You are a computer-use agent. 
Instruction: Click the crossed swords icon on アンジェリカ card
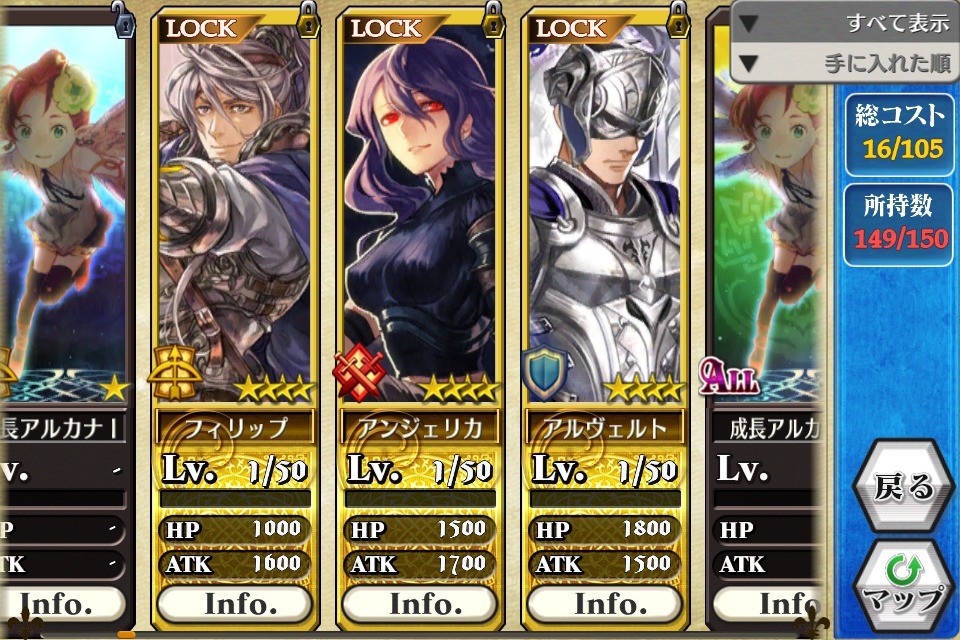tap(359, 371)
